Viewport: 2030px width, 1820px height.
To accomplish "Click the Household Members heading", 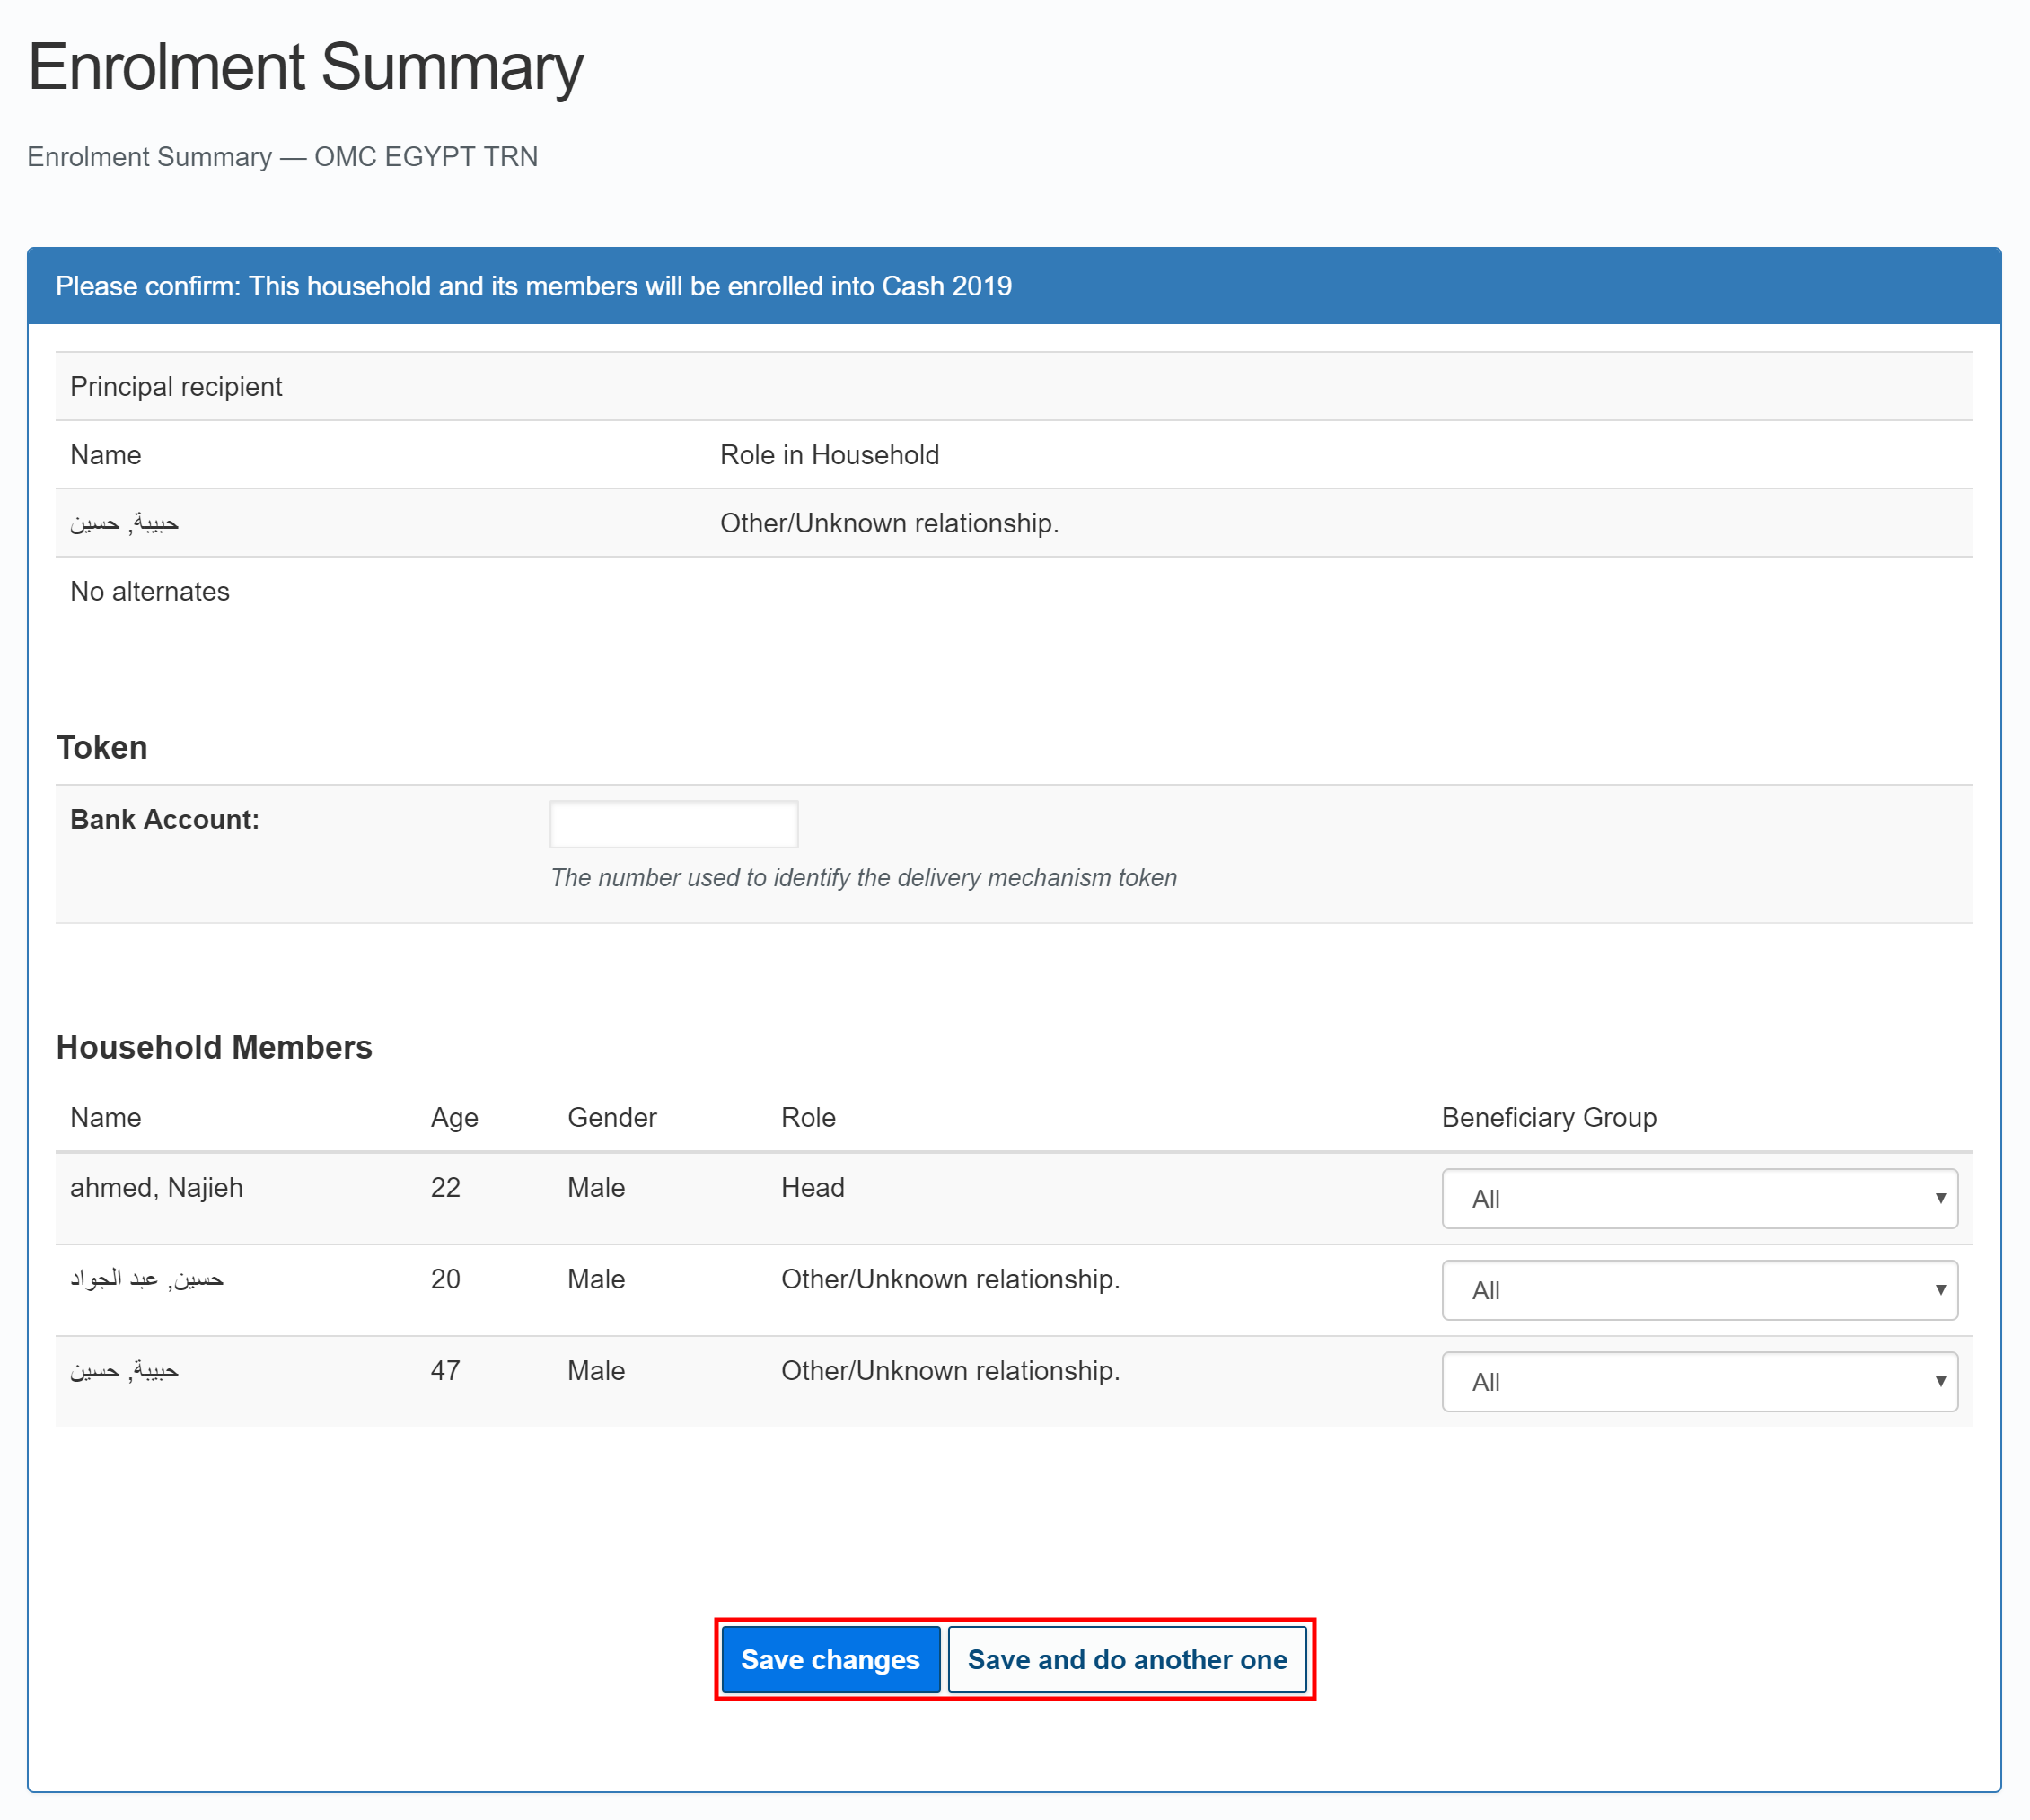I will pos(214,1047).
